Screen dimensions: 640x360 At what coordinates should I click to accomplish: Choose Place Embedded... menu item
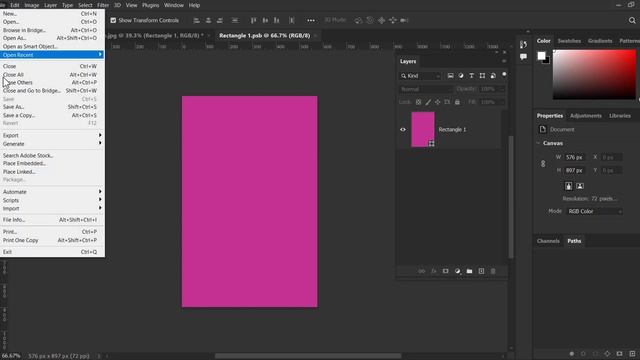coord(51,163)
